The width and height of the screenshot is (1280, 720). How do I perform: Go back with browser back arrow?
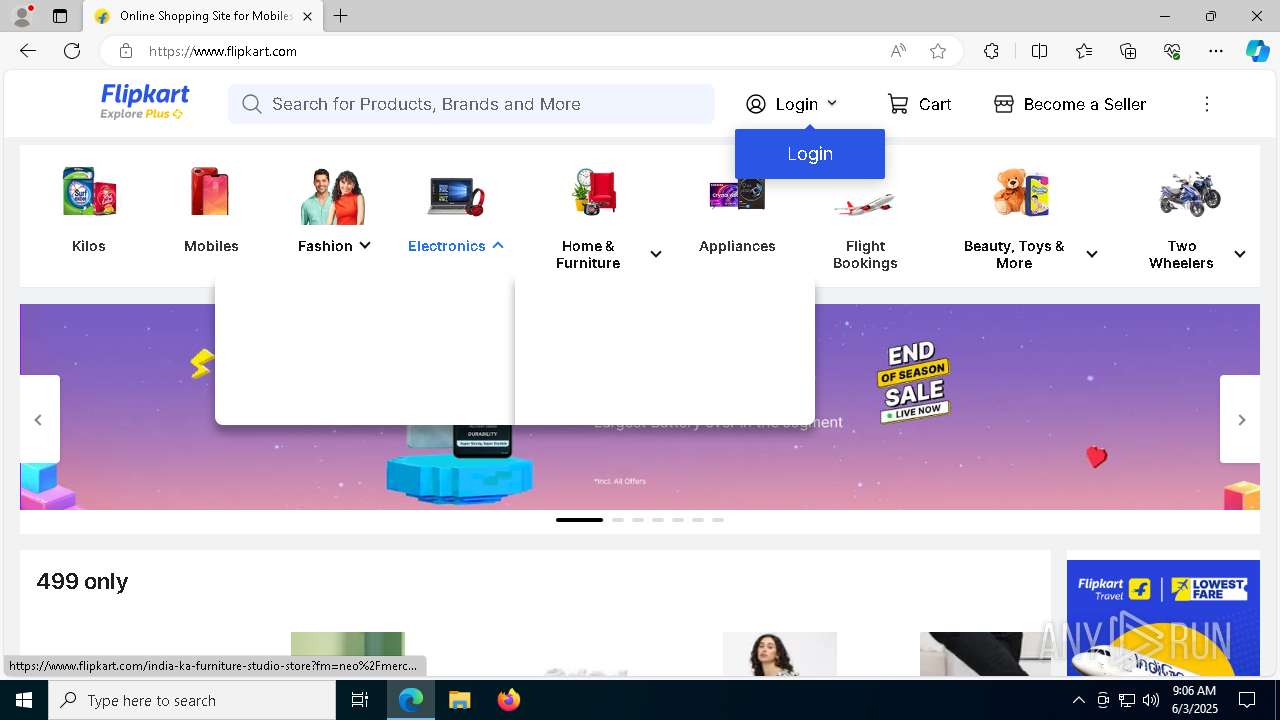pos(27,51)
